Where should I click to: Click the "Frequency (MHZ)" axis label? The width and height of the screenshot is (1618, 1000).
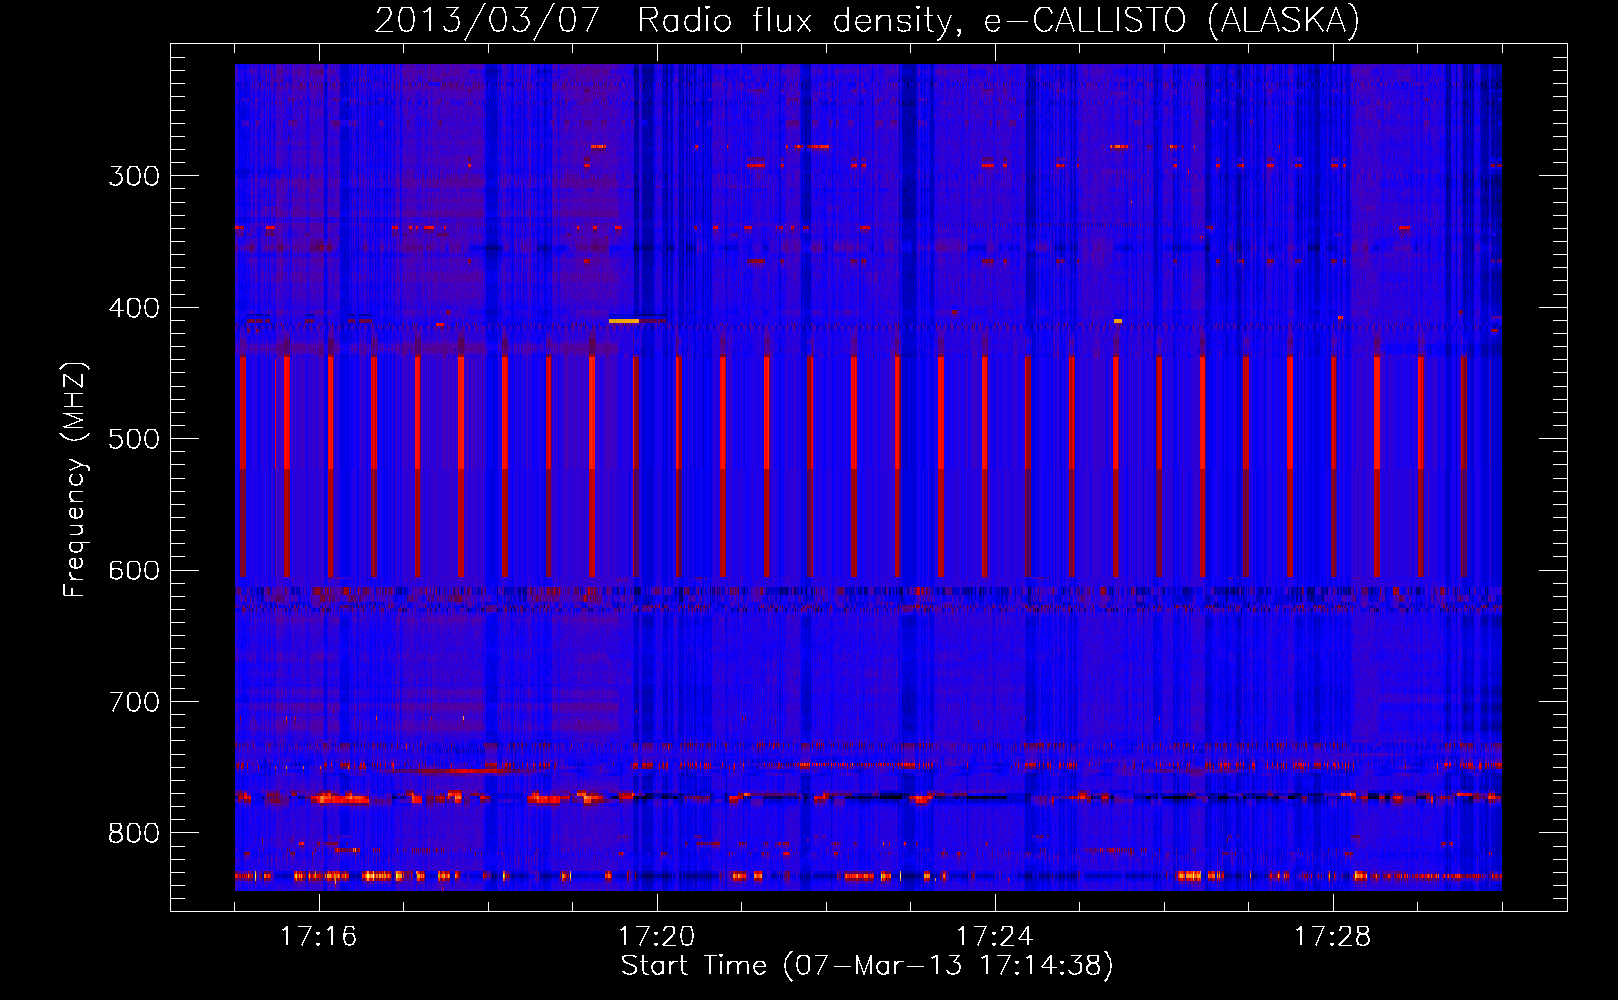(75, 480)
